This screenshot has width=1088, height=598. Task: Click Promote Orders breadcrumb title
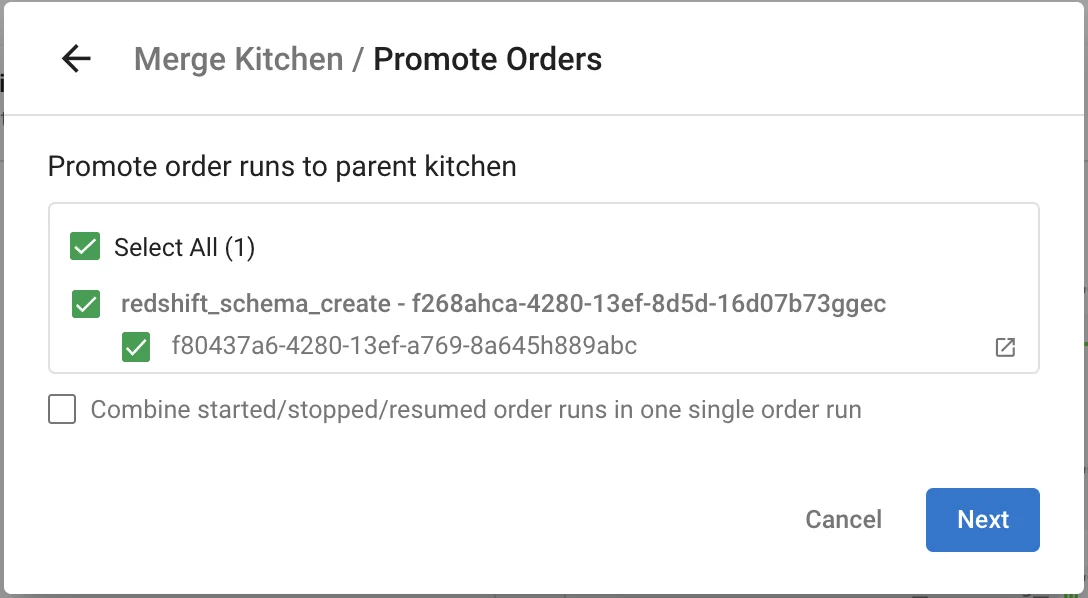pos(487,59)
